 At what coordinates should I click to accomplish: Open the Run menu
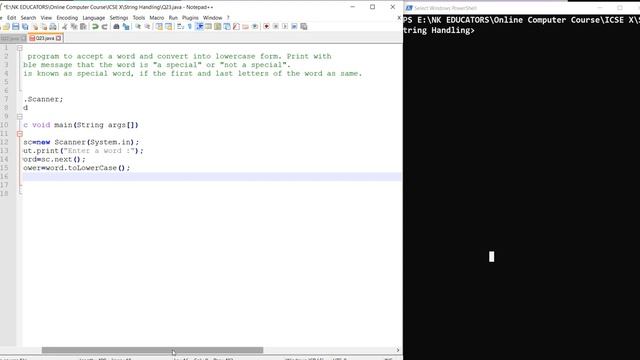tap(173, 18)
